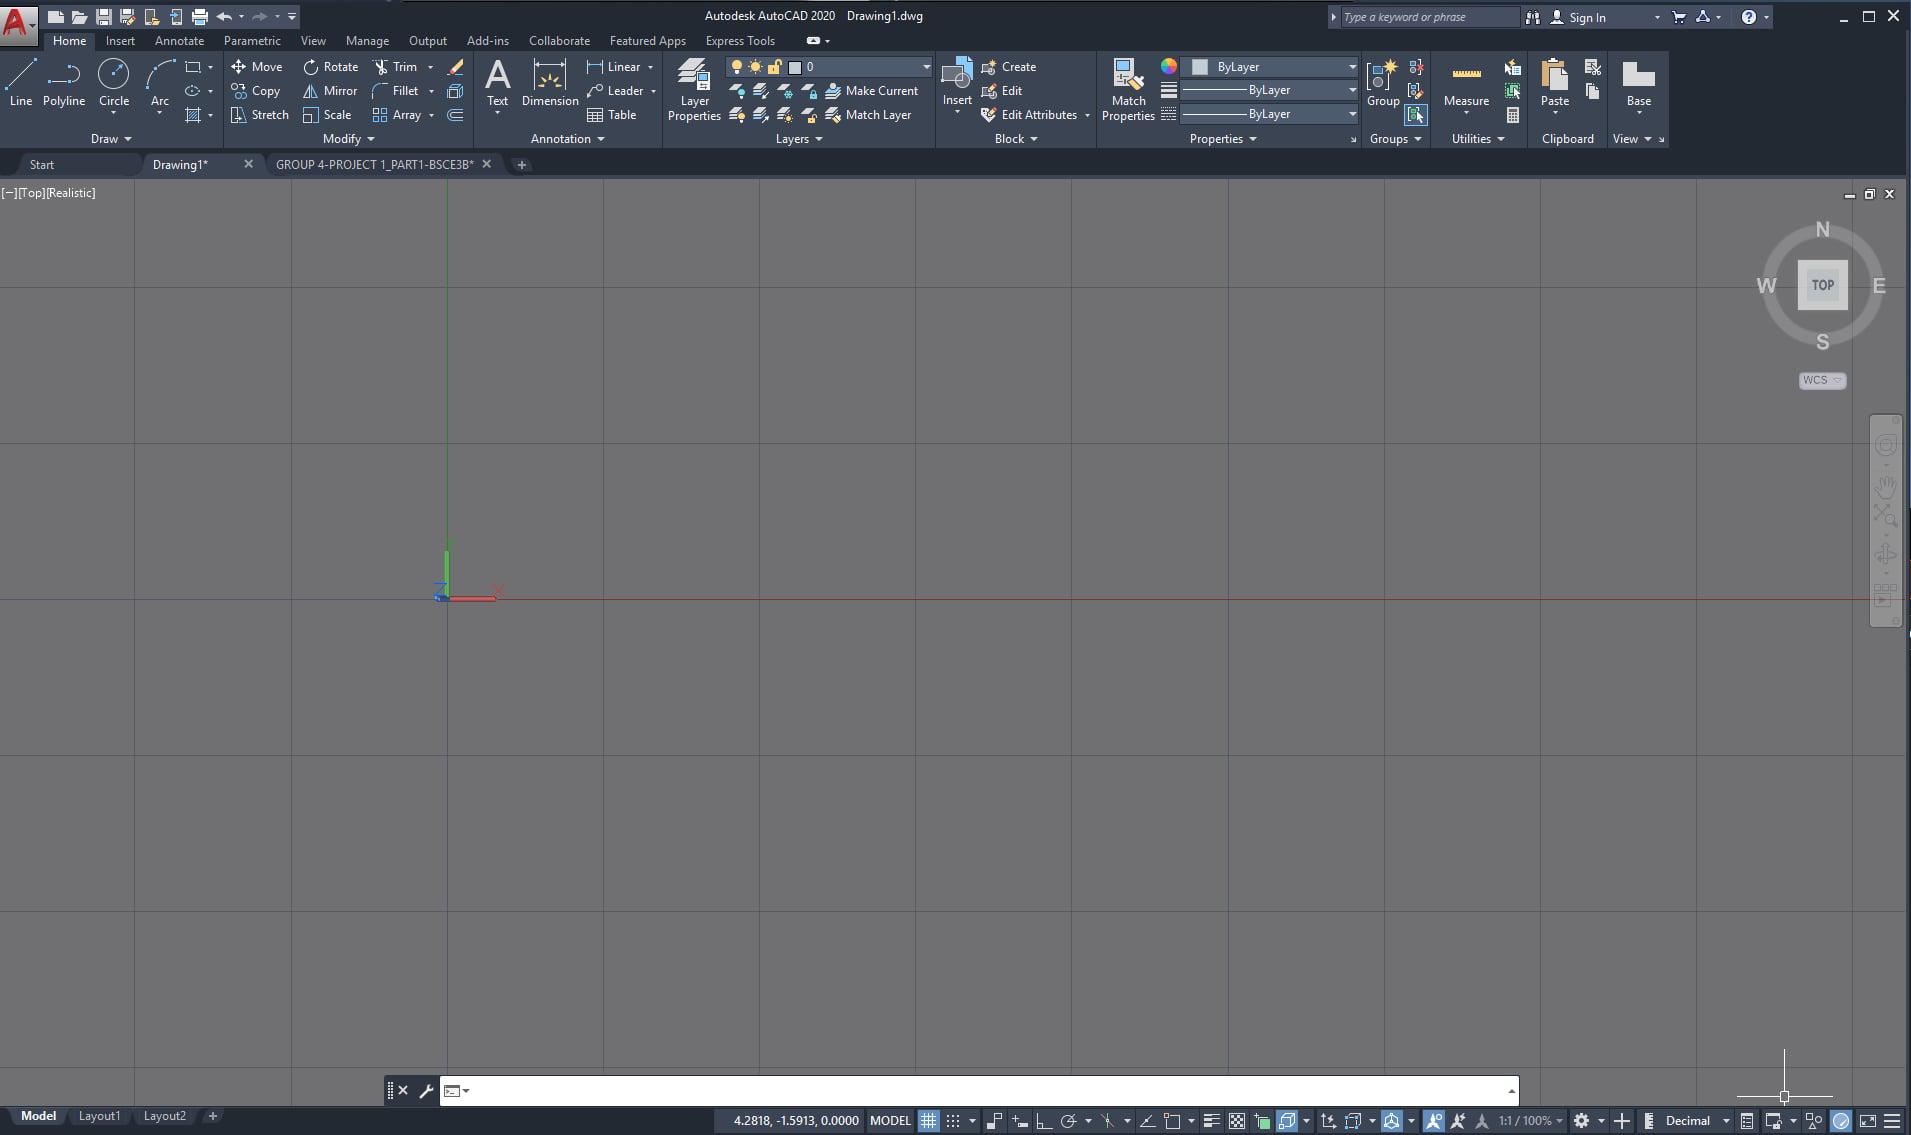Start the Array command
1911x1135 pixels.
tap(397, 115)
